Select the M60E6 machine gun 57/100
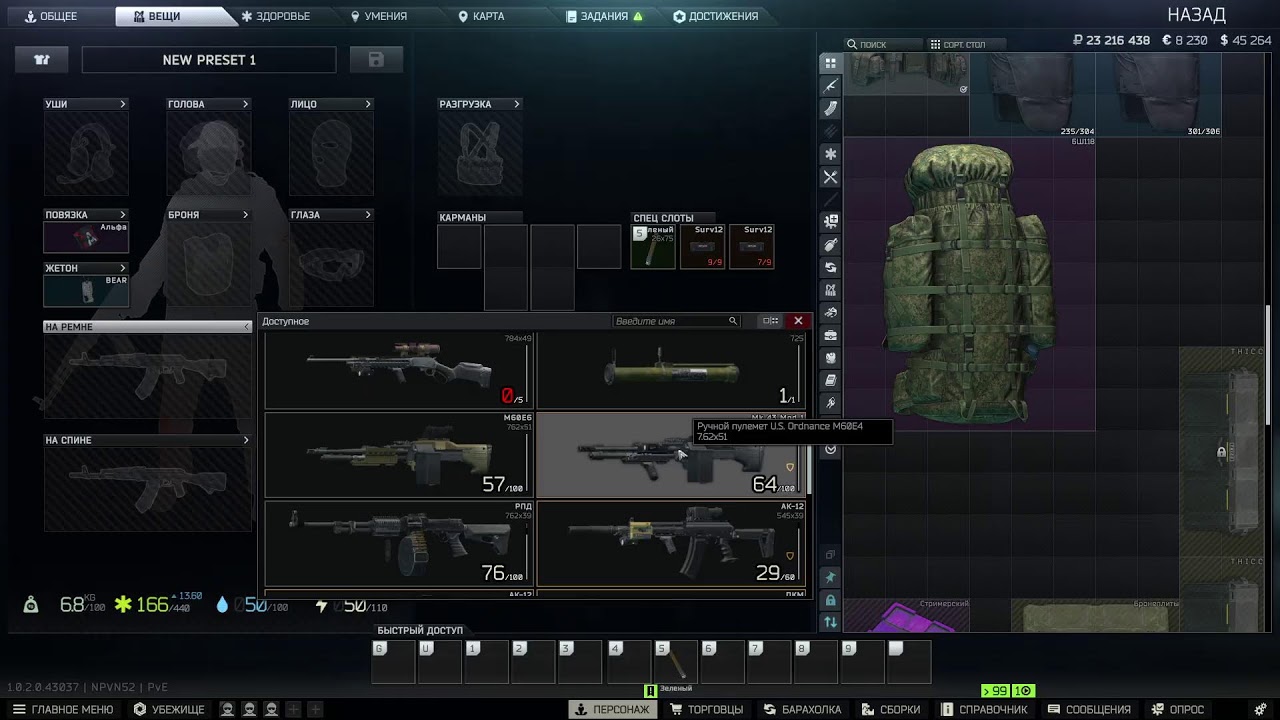 [x=400, y=455]
